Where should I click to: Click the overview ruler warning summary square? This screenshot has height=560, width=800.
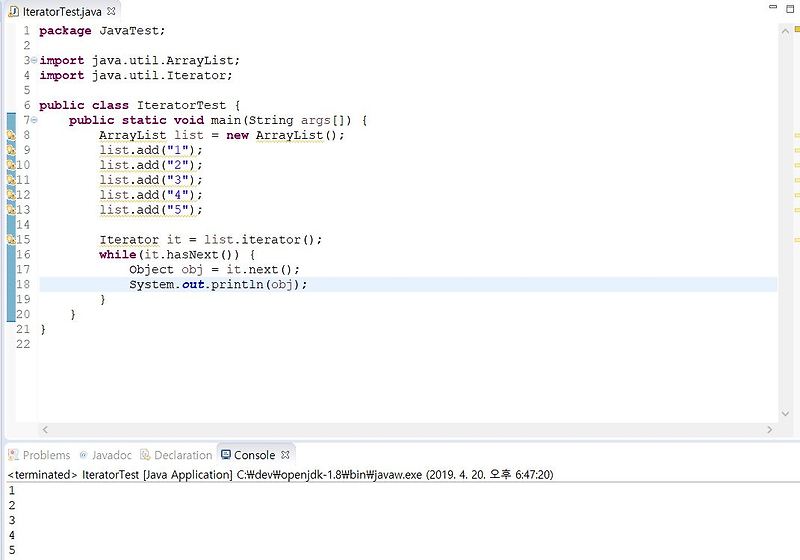click(797, 29)
